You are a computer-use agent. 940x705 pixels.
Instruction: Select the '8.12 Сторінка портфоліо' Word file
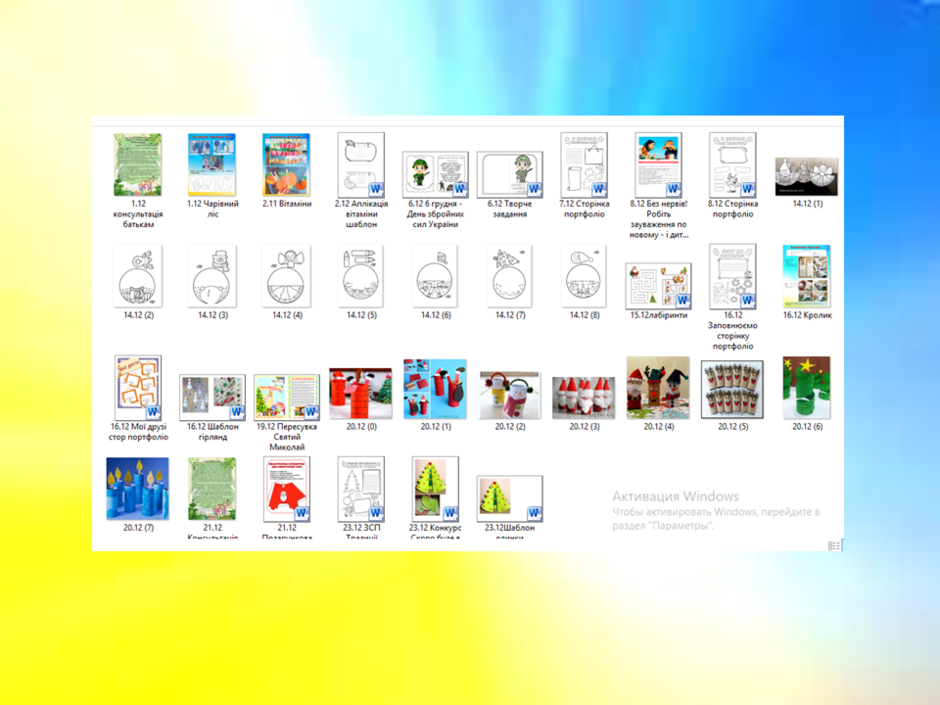pos(733,165)
